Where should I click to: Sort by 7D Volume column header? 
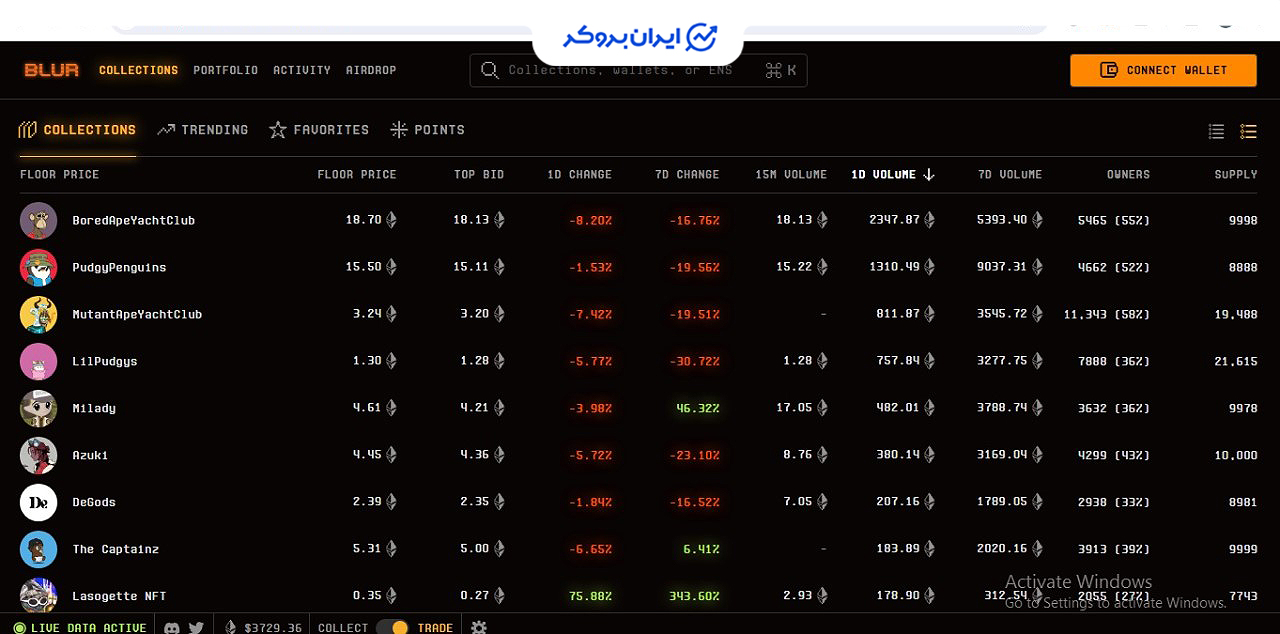pos(1010,174)
